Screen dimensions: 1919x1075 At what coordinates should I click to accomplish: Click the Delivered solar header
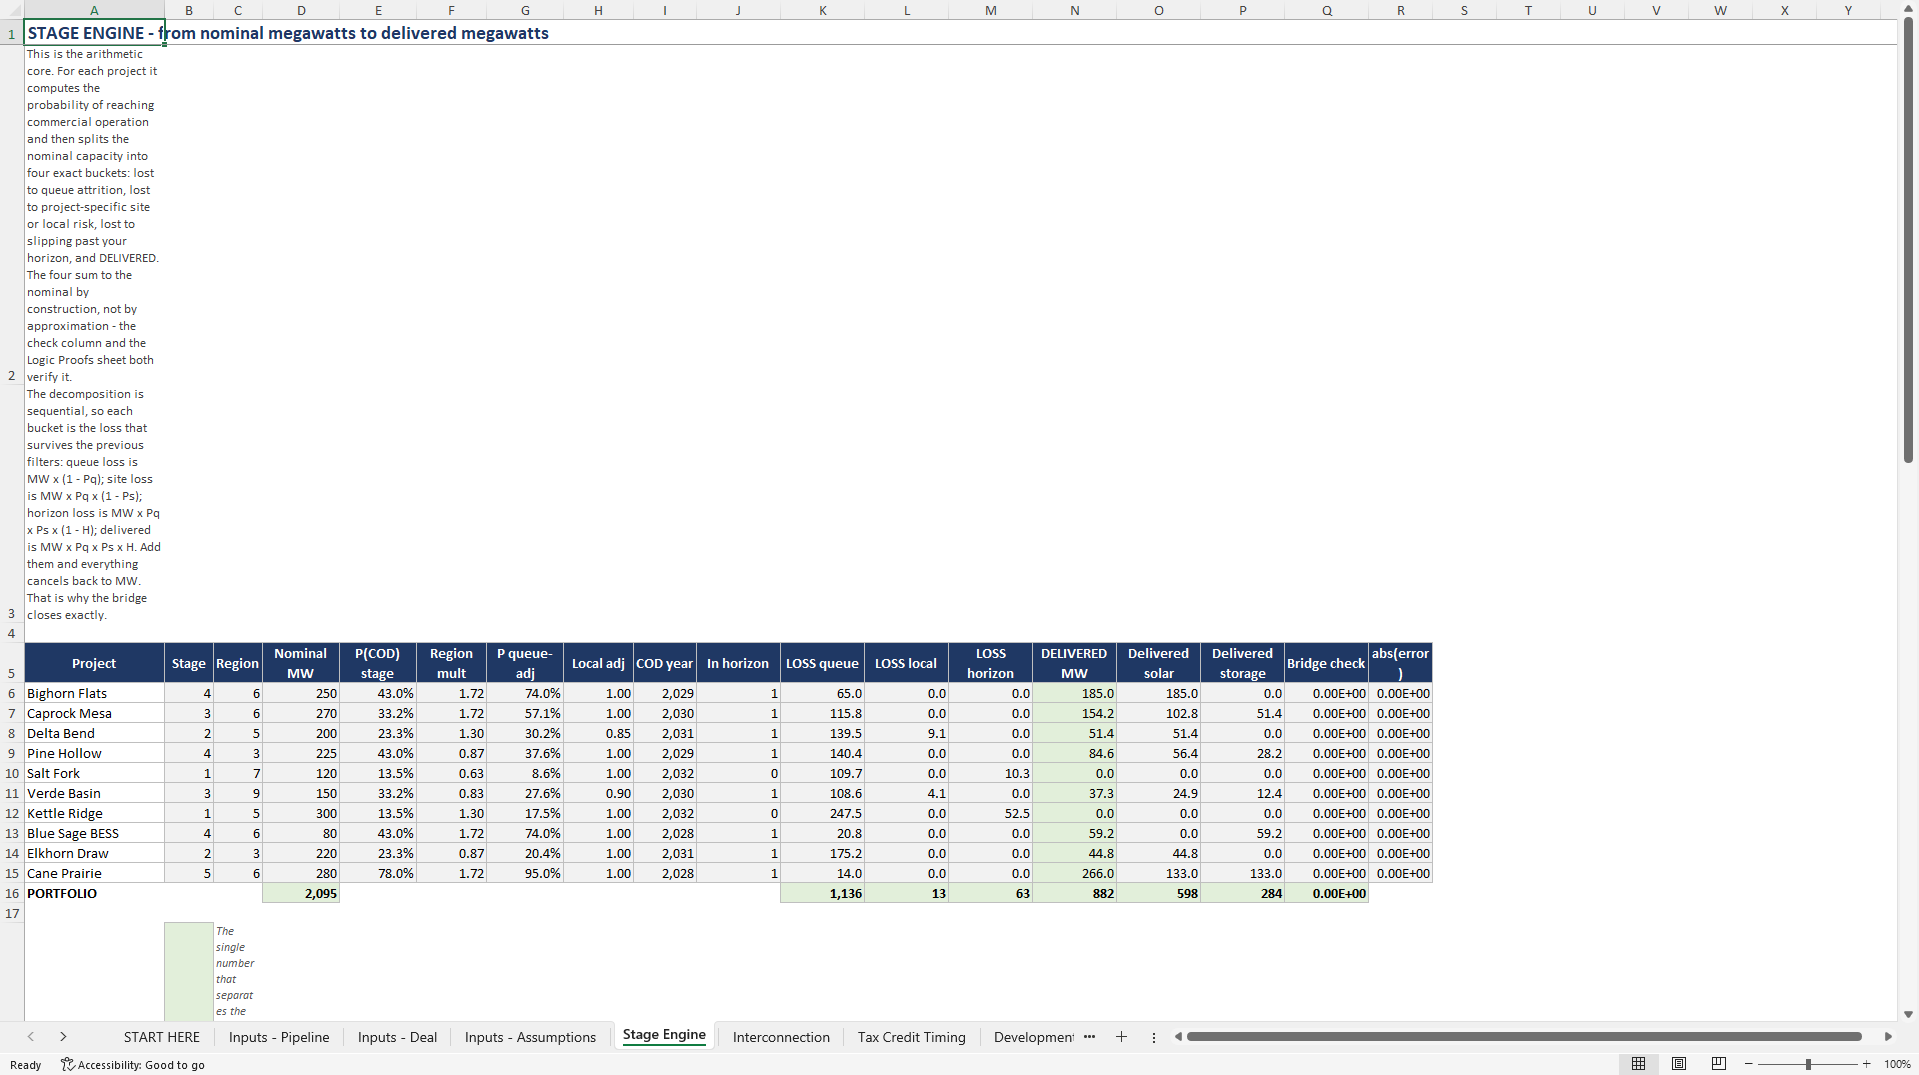pyautogui.click(x=1159, y=663)
